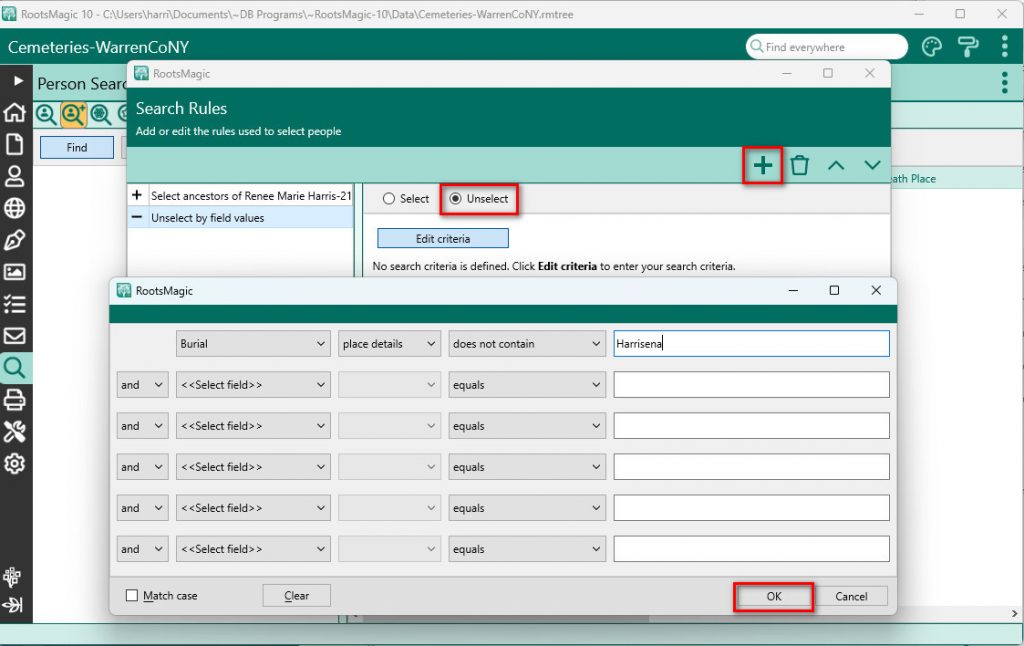The width and height of the screenshot is (1024, 646).
Task: Open the Tools wrench icon in the sidebar
Action: [x=14, y=431]
